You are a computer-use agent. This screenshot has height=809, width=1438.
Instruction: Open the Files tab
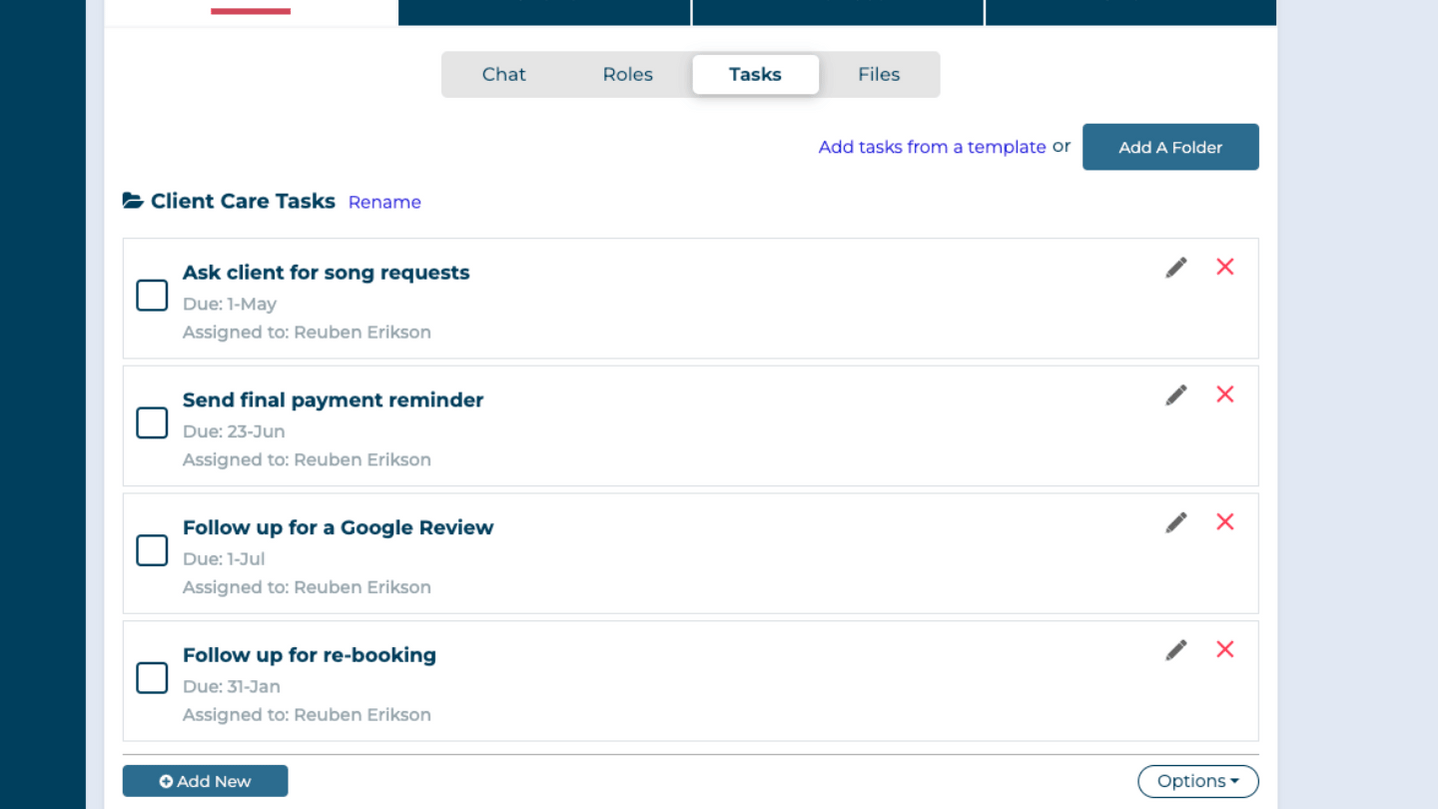[878, 73]
